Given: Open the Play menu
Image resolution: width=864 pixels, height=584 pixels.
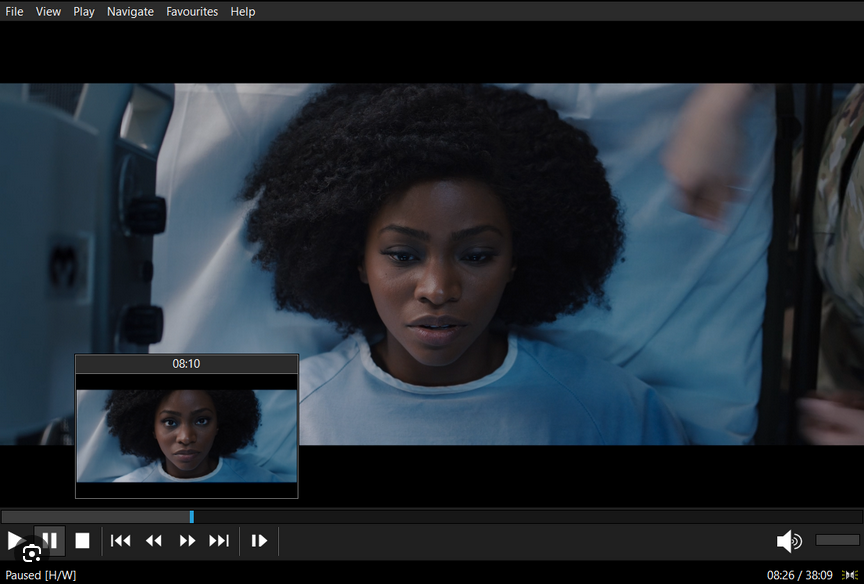Looking at the screenshot, I should [x=83, y=11].
